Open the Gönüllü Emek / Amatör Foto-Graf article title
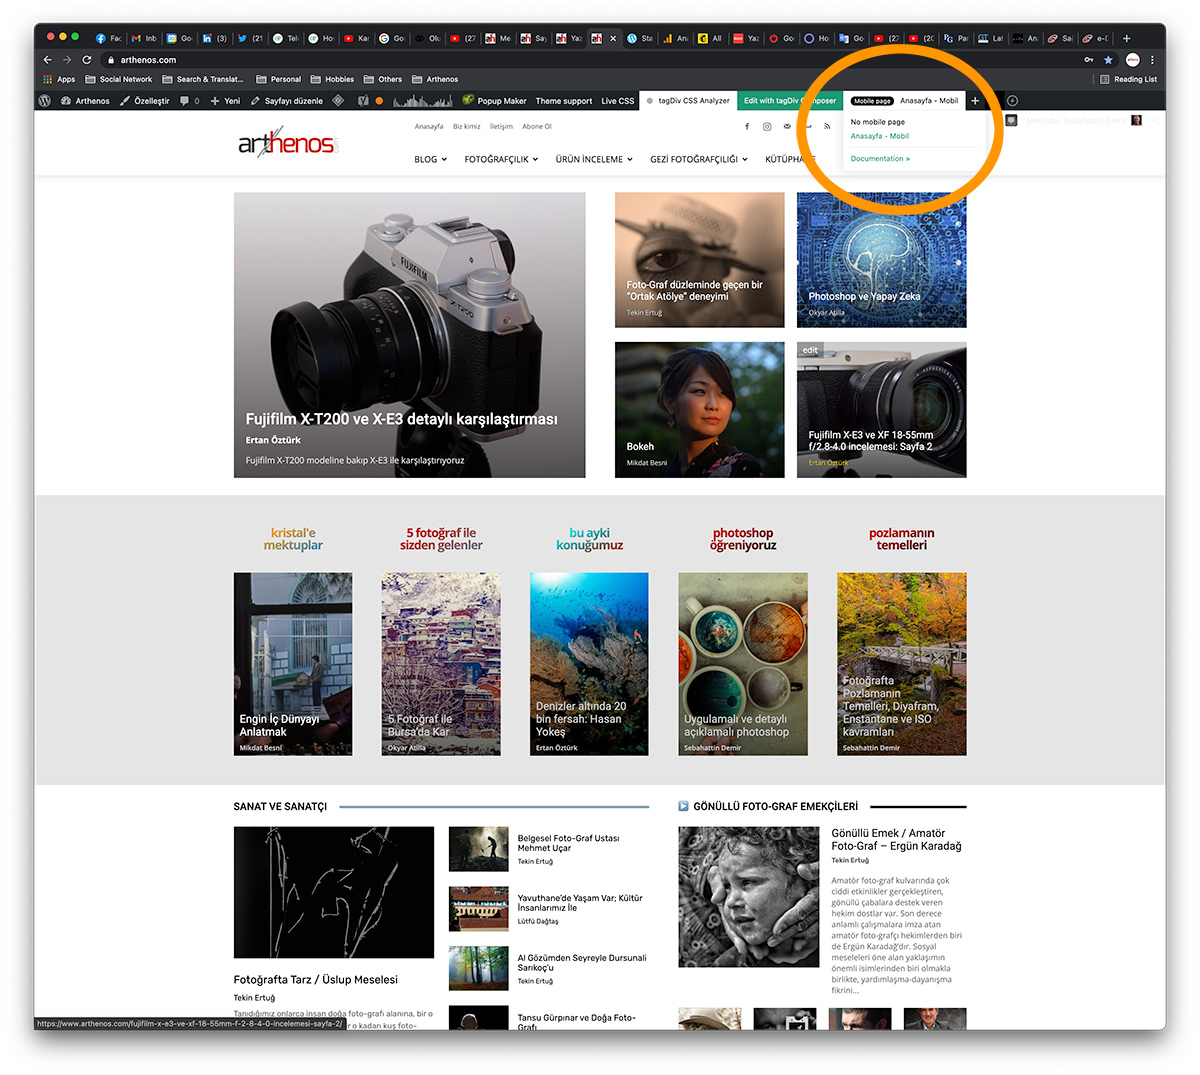 coord(896,840)
